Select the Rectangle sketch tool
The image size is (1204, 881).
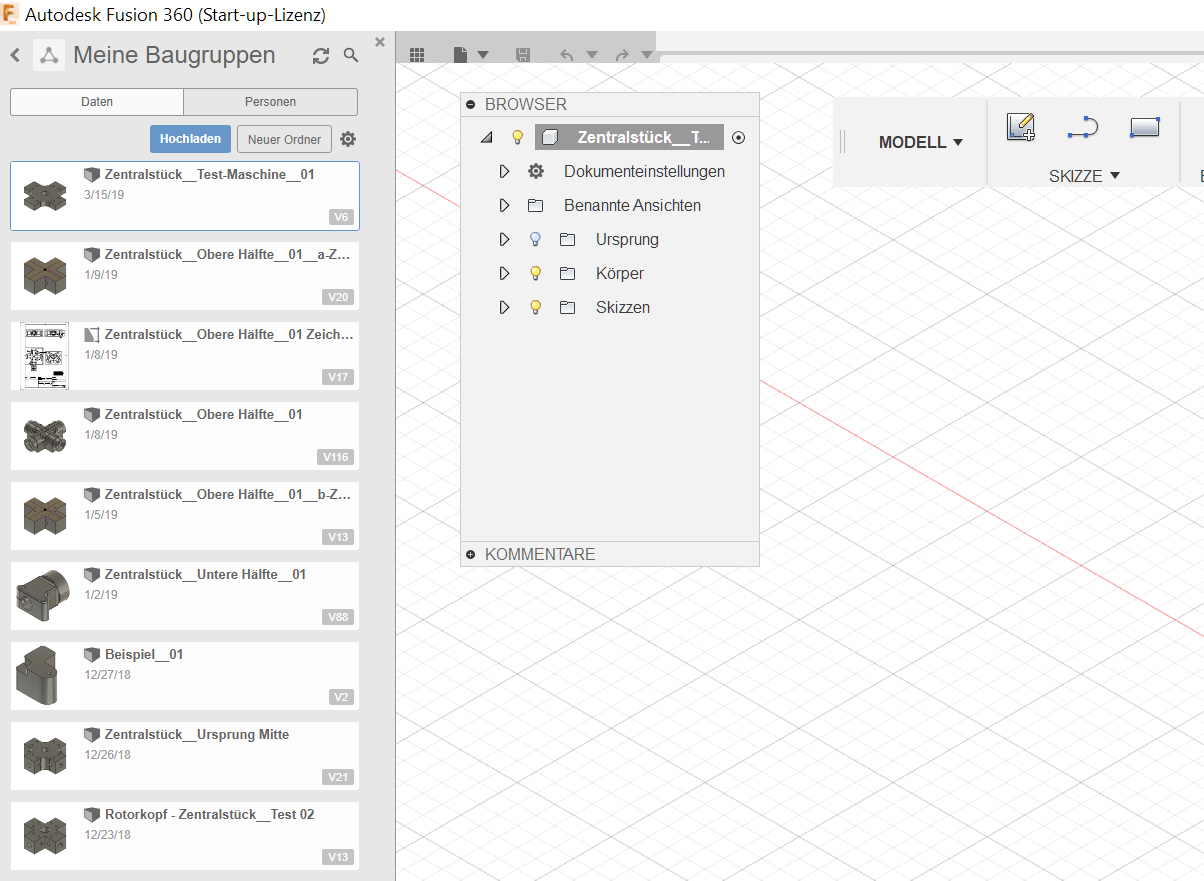(1144, 127)
